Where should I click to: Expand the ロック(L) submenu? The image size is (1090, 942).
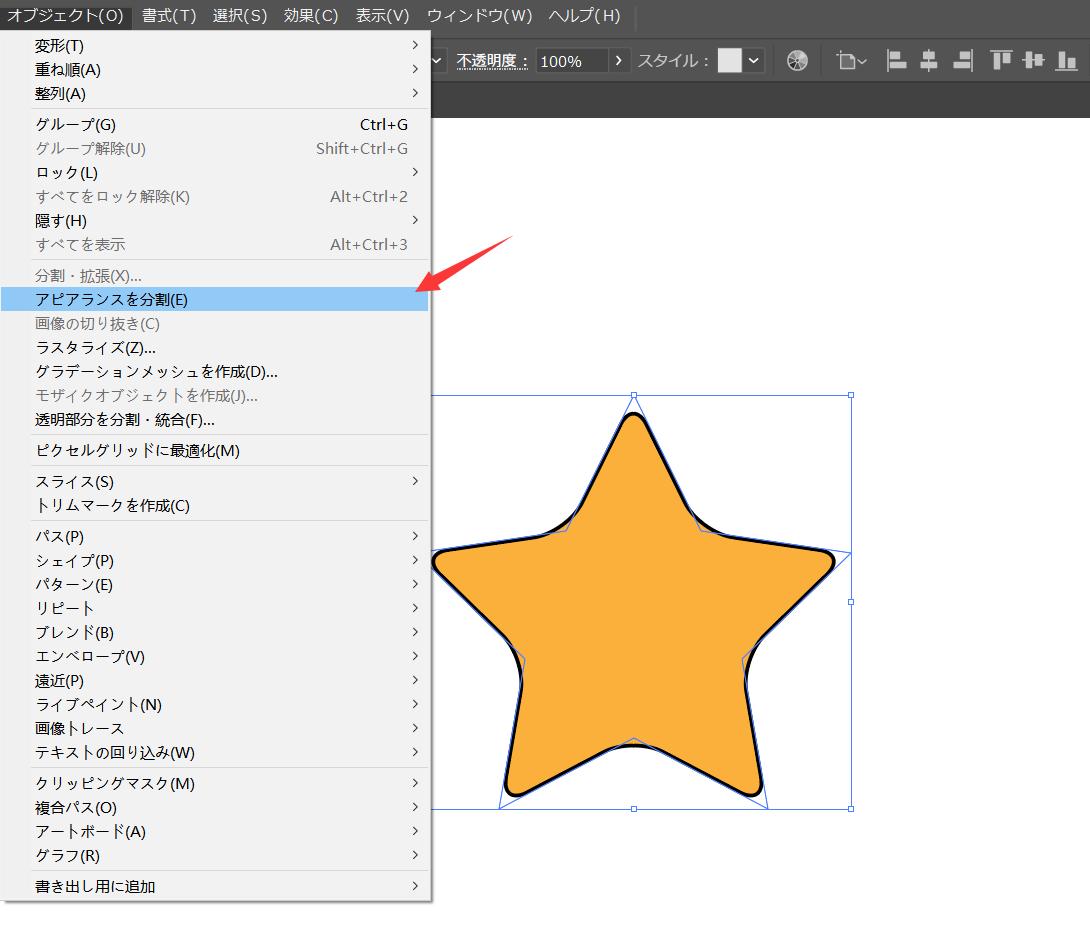point(215,172)
